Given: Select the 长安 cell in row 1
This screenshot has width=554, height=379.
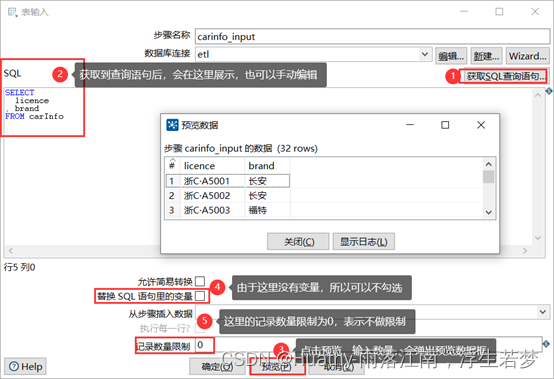Looking at the screenshot, I should point(267,181).
